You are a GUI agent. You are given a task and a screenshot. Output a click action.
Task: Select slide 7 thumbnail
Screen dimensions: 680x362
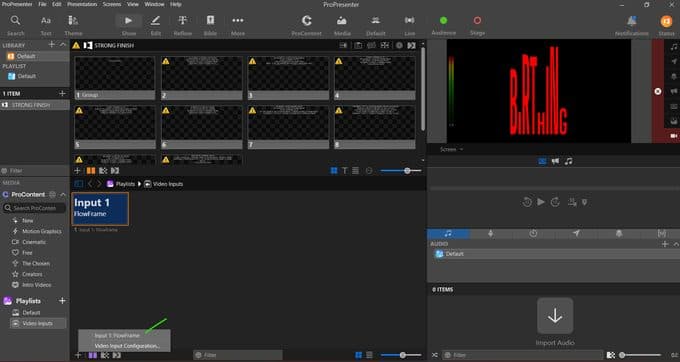pyautogui.click(x=288, y=127)
